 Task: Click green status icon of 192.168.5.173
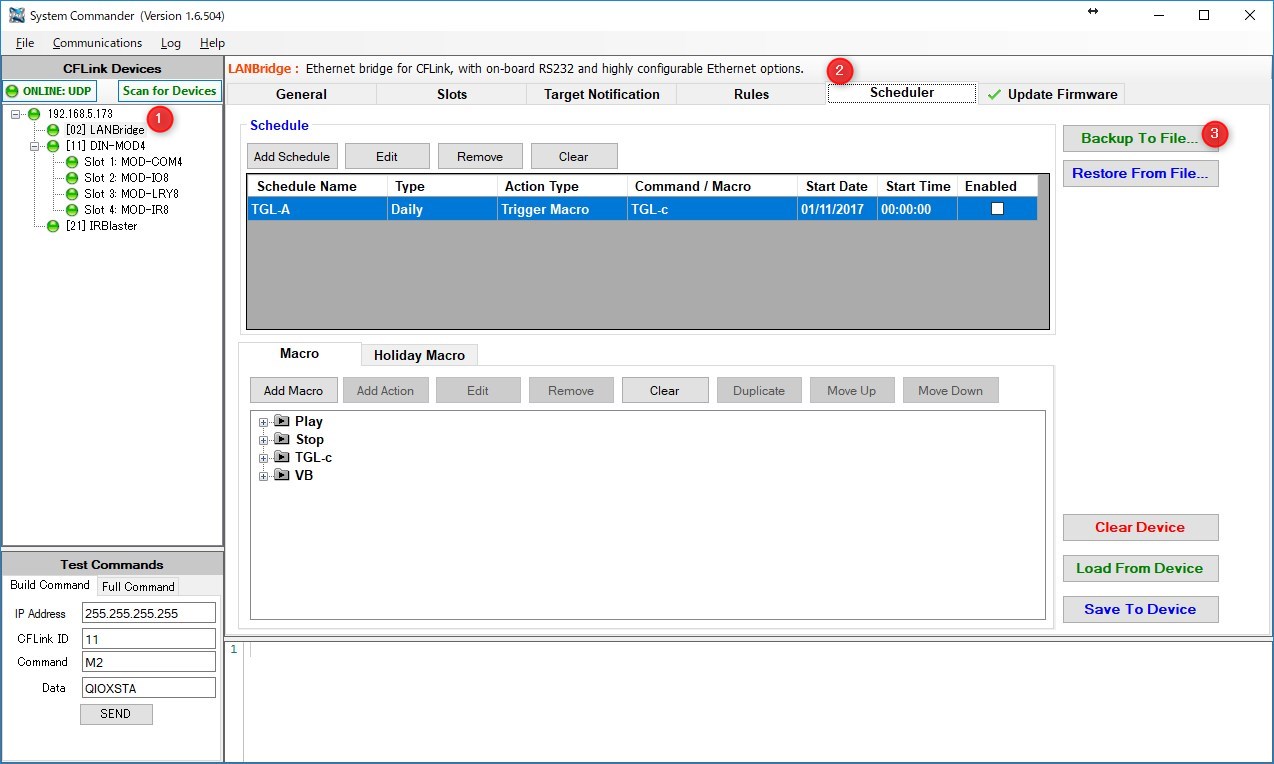pos(35,114)
